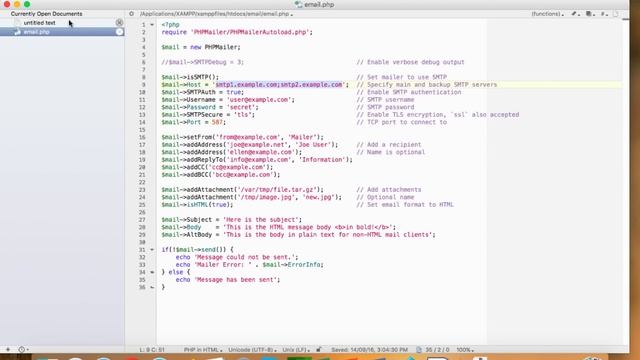Click the counterpart document icon

click(616, 14)
